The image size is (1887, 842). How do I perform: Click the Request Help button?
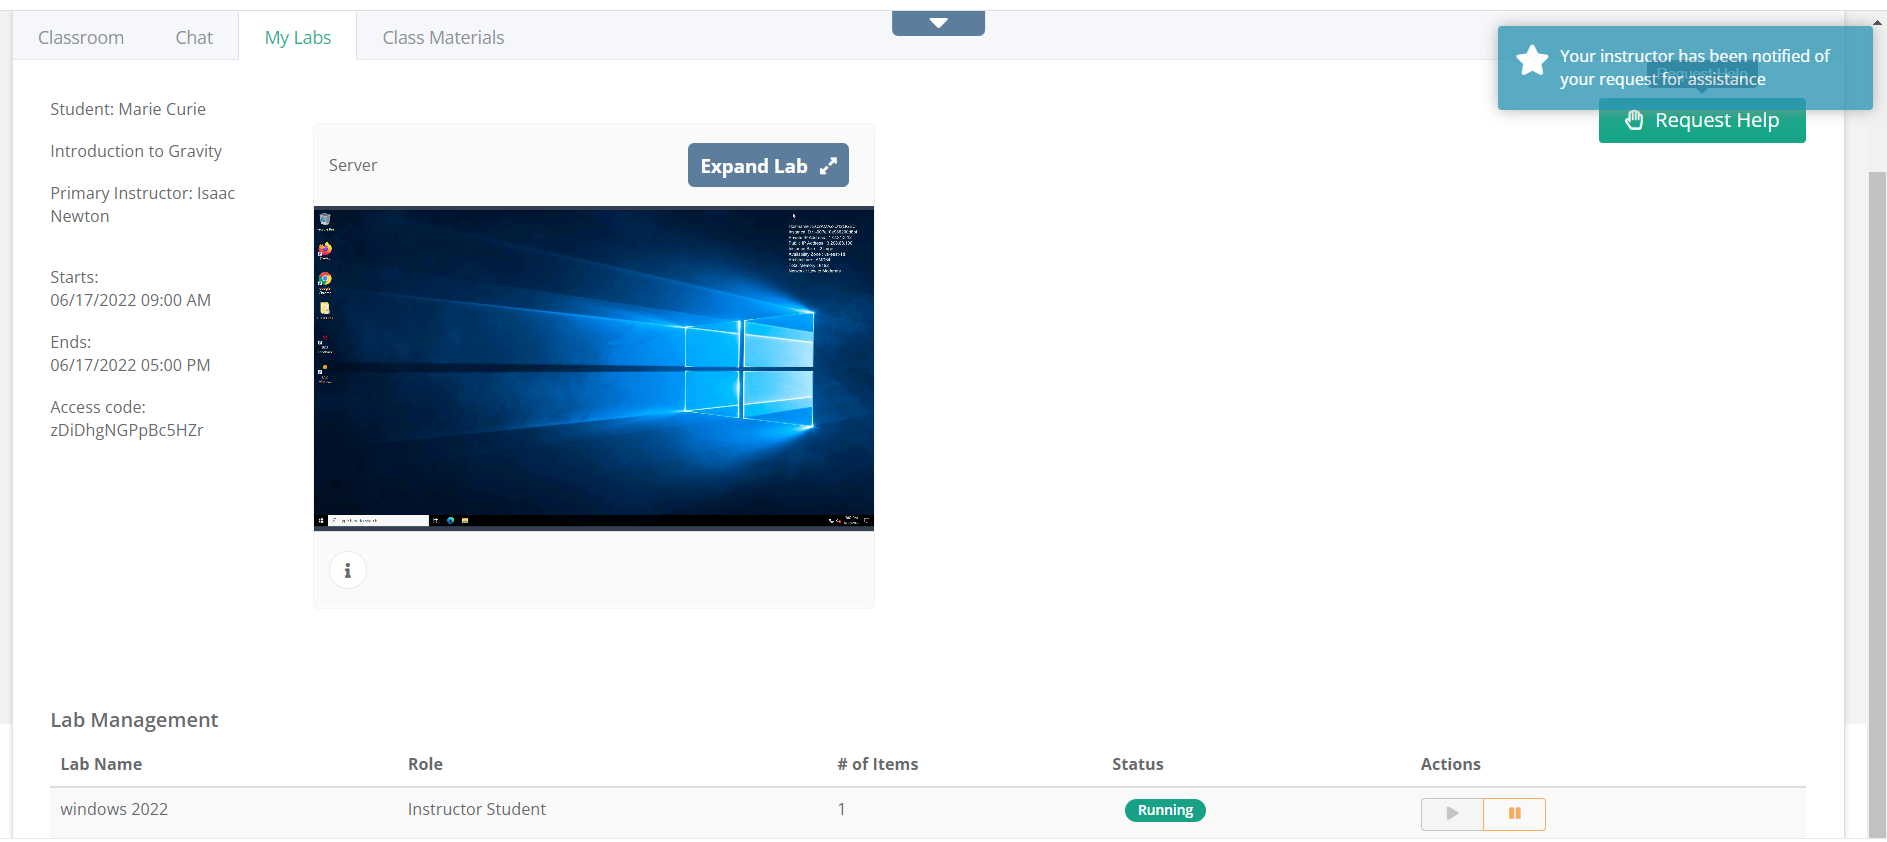pyautogui.click(x=1702, y=121)
